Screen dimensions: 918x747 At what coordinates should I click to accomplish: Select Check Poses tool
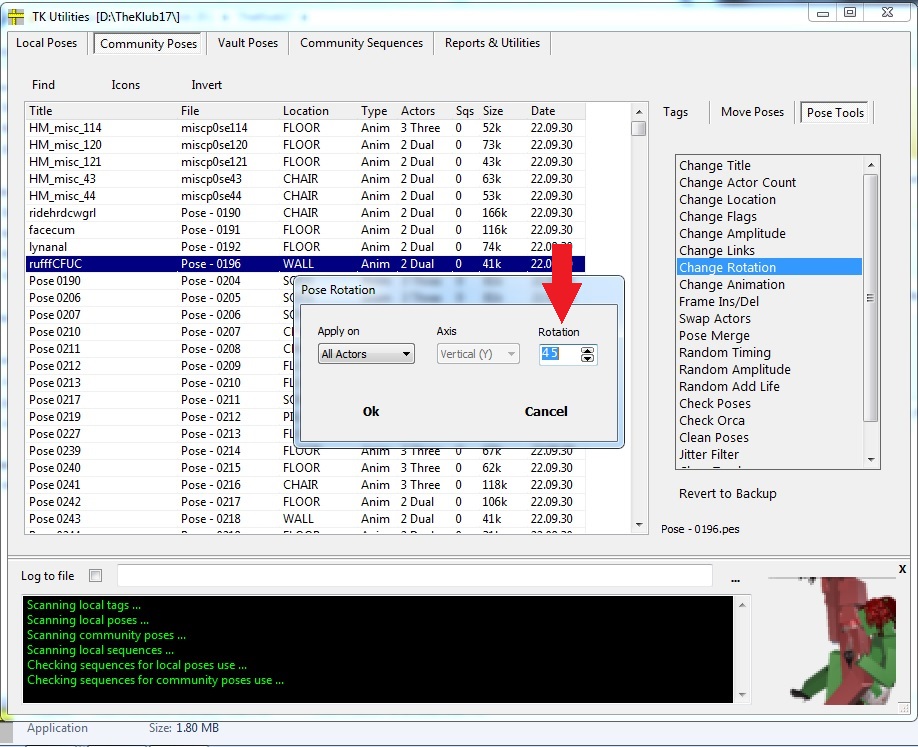tap(714, 403)
